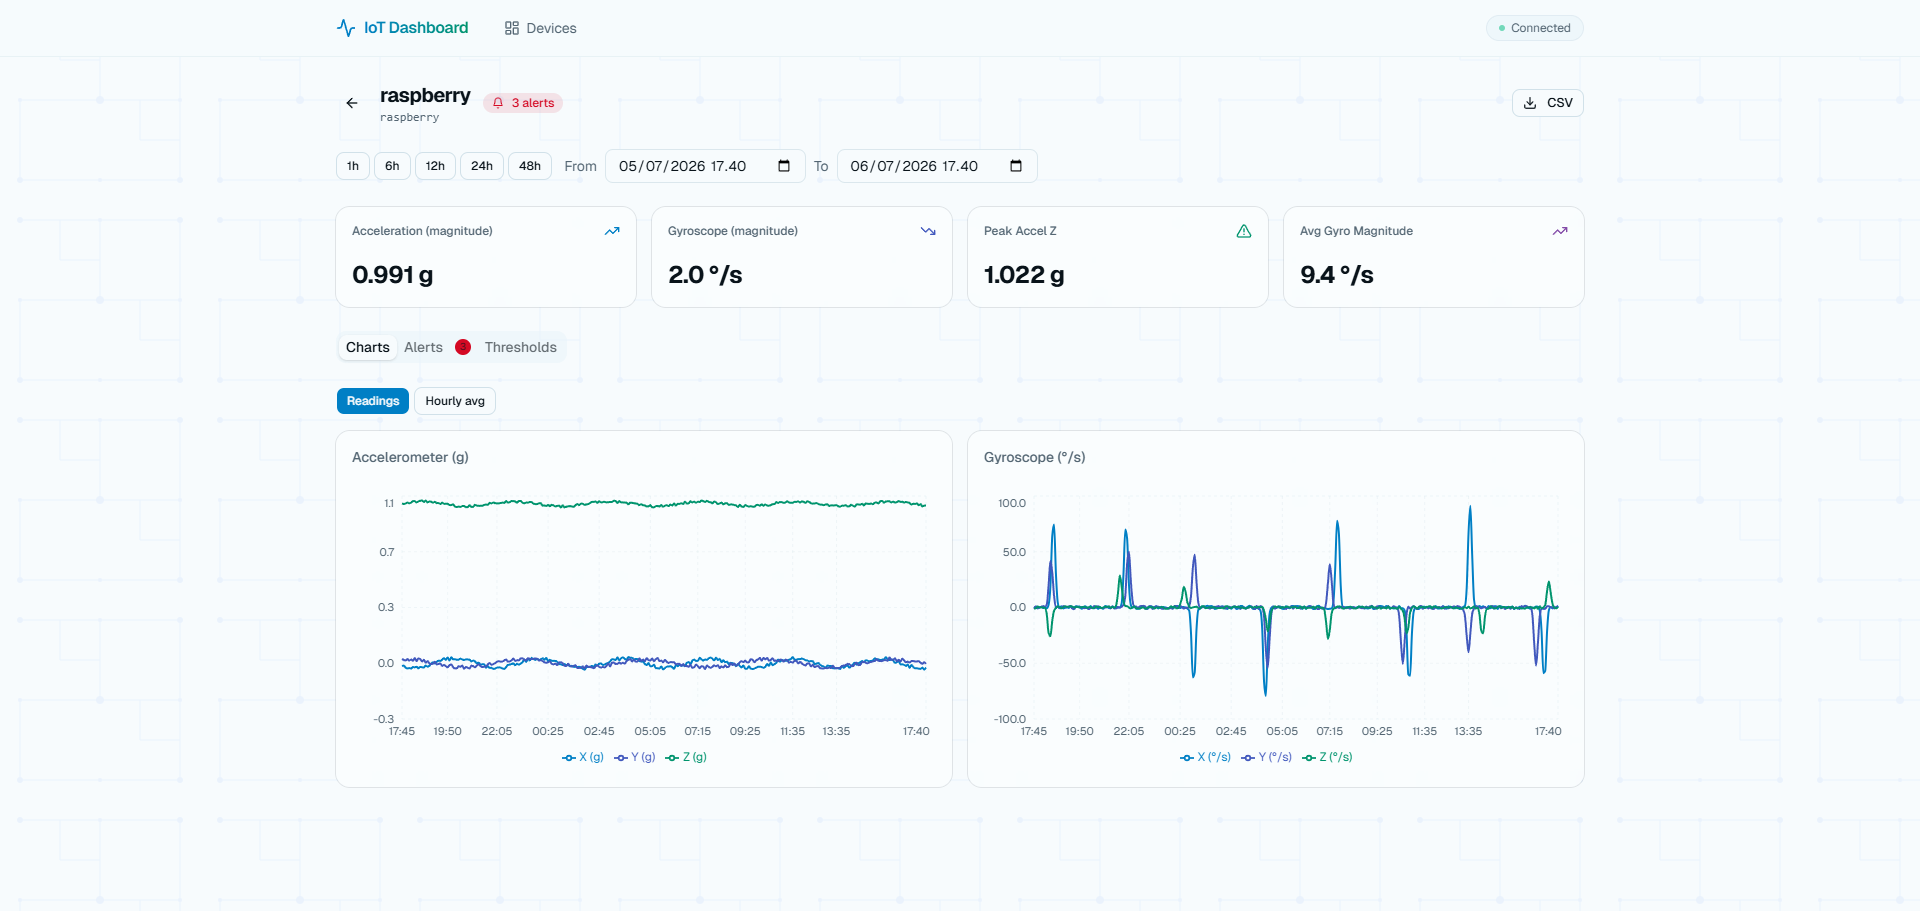Click the IoT Dashboard pulse logo icon
The width and height of the screenshot is (1920, 911).
pos(346,28)
